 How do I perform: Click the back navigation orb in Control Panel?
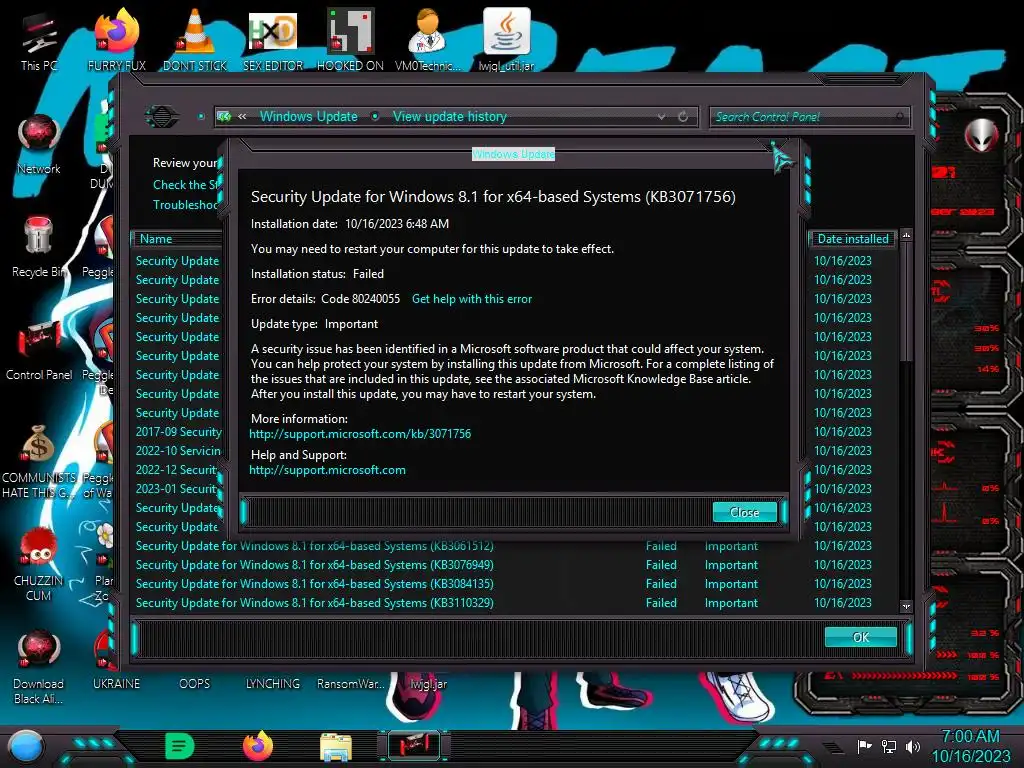[162, 117]
